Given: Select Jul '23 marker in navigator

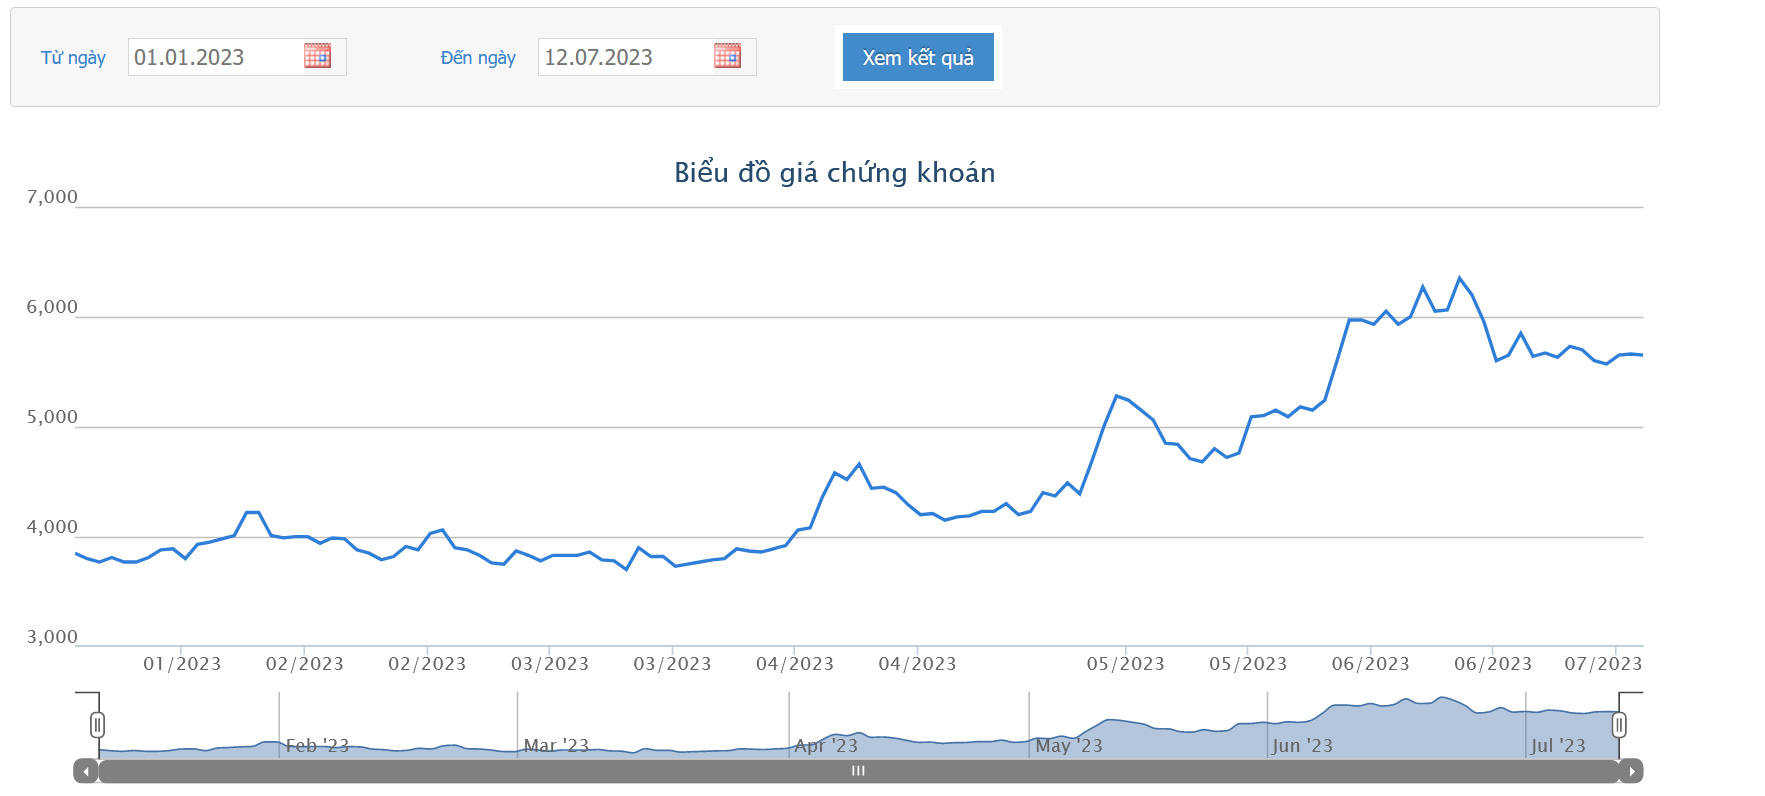Looking at the screenshot, I should click(x=1557, y=745).
